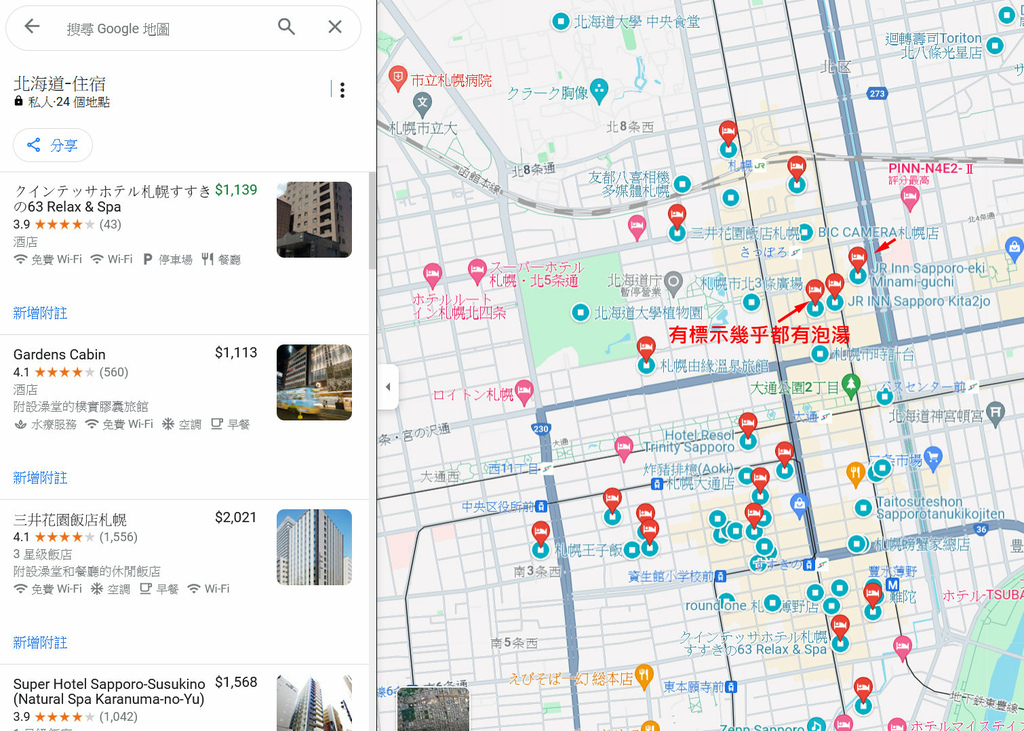
Task: Select the 札幌市時計台 saved marker
Action: (x=820, y=353)
